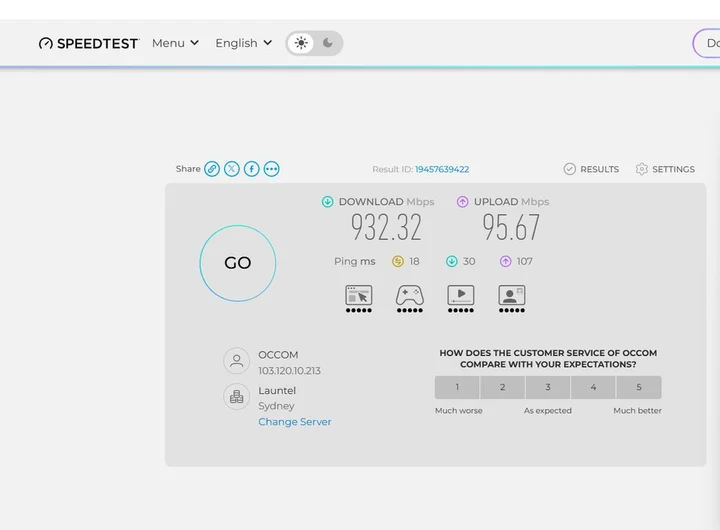Copy result link via share link icon
This screenshot has height=530, width=720.
point(212,169)
